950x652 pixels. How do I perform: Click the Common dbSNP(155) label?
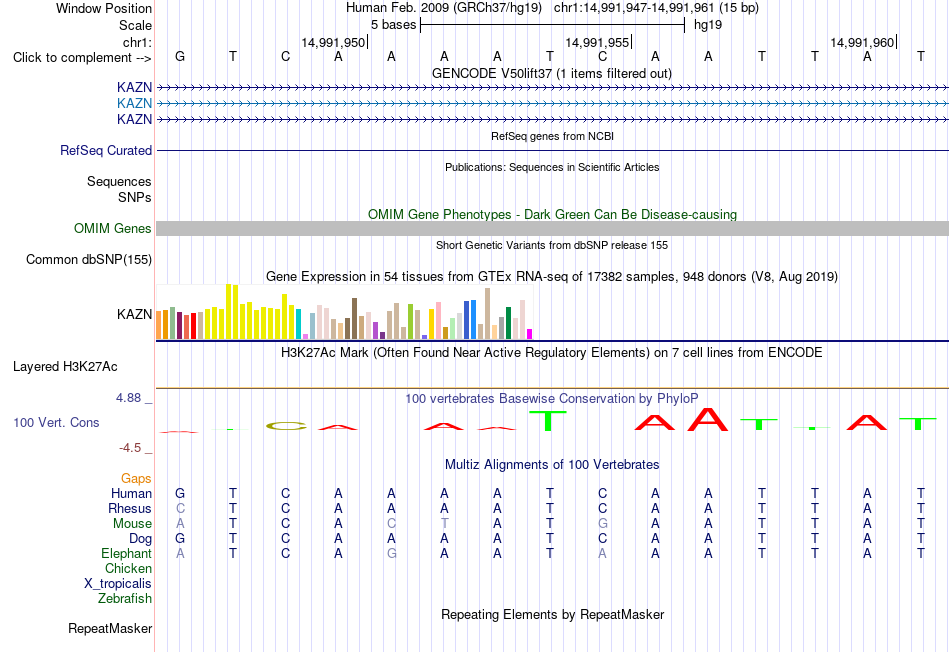pyautogui.click(x=89, y=259)
